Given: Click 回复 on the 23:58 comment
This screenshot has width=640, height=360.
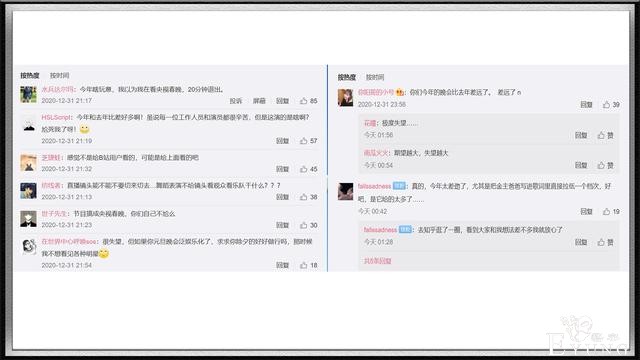Looking at the screenshot, I should 587,105.
